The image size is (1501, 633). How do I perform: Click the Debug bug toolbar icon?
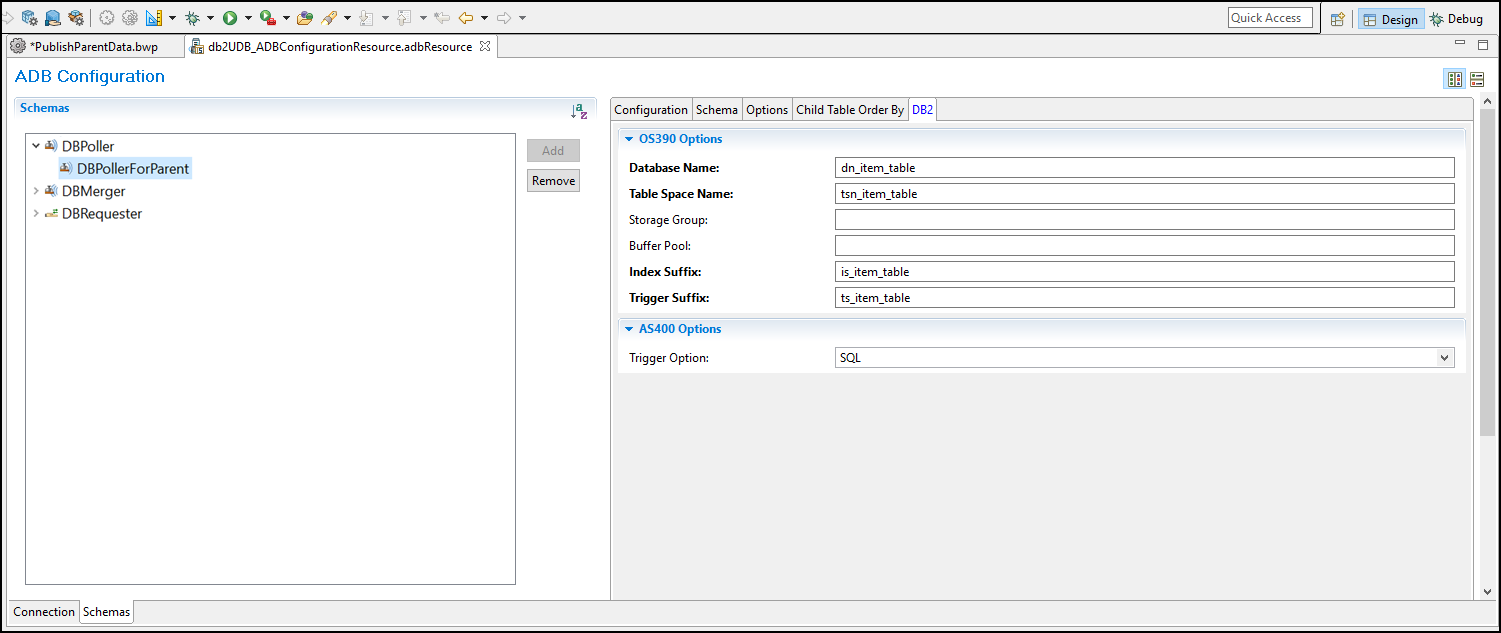point(192,18)
